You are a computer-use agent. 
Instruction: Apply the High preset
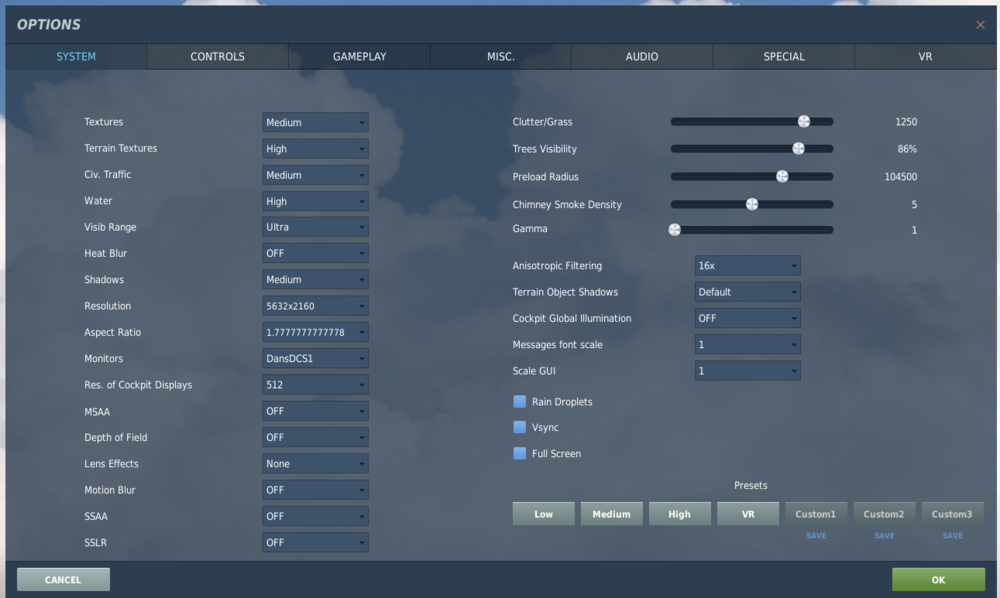tap(680, 514)
